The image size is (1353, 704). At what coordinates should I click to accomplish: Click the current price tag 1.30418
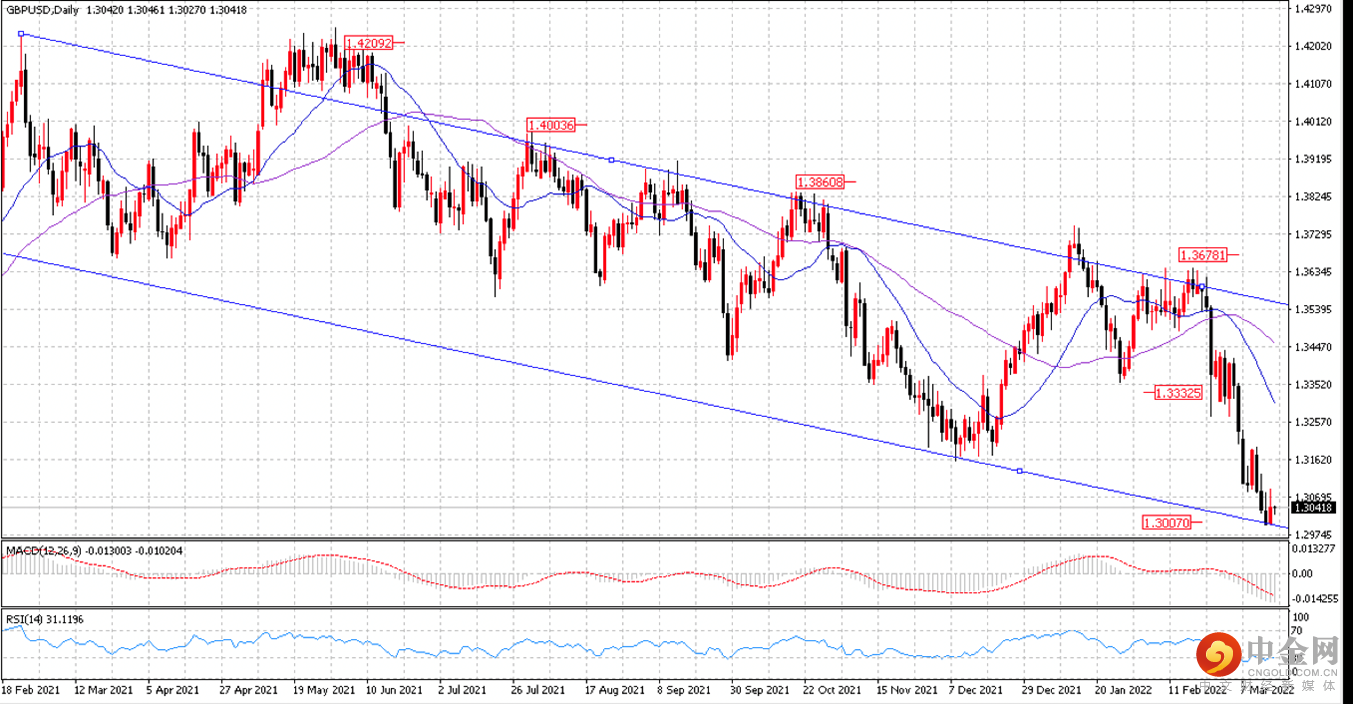1313,508
